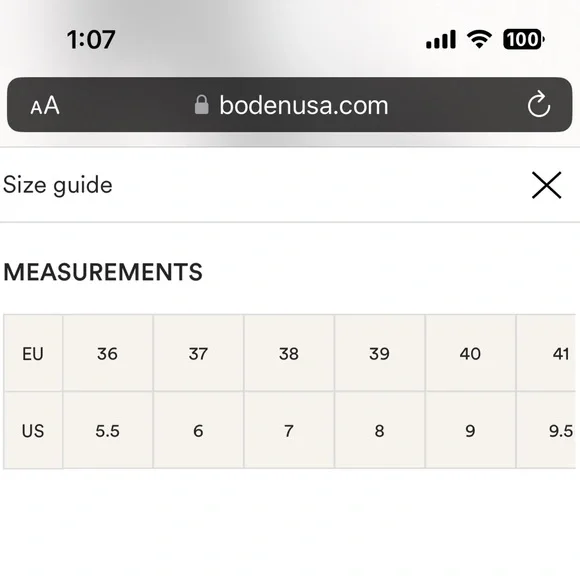The image size is (580, 580).
Task: Tap the US 5.5 size cell
Action: [108, 430]
